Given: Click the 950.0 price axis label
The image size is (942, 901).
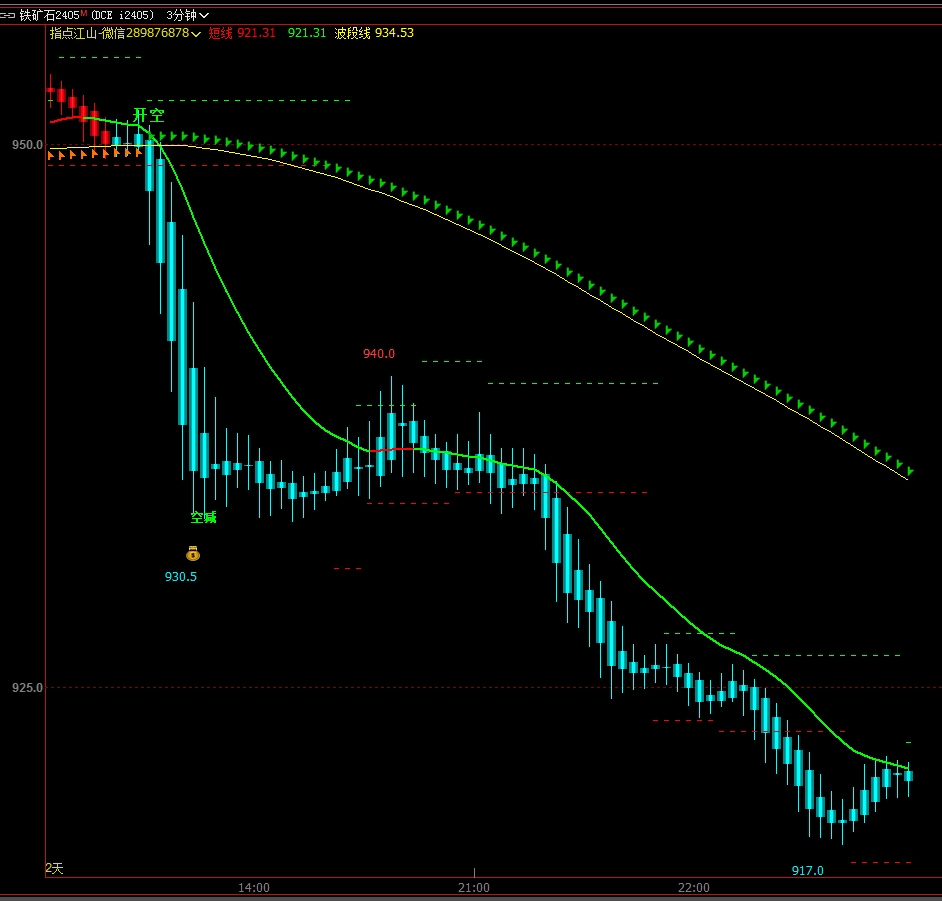Looking at the screenshot, I should [27, 145].
